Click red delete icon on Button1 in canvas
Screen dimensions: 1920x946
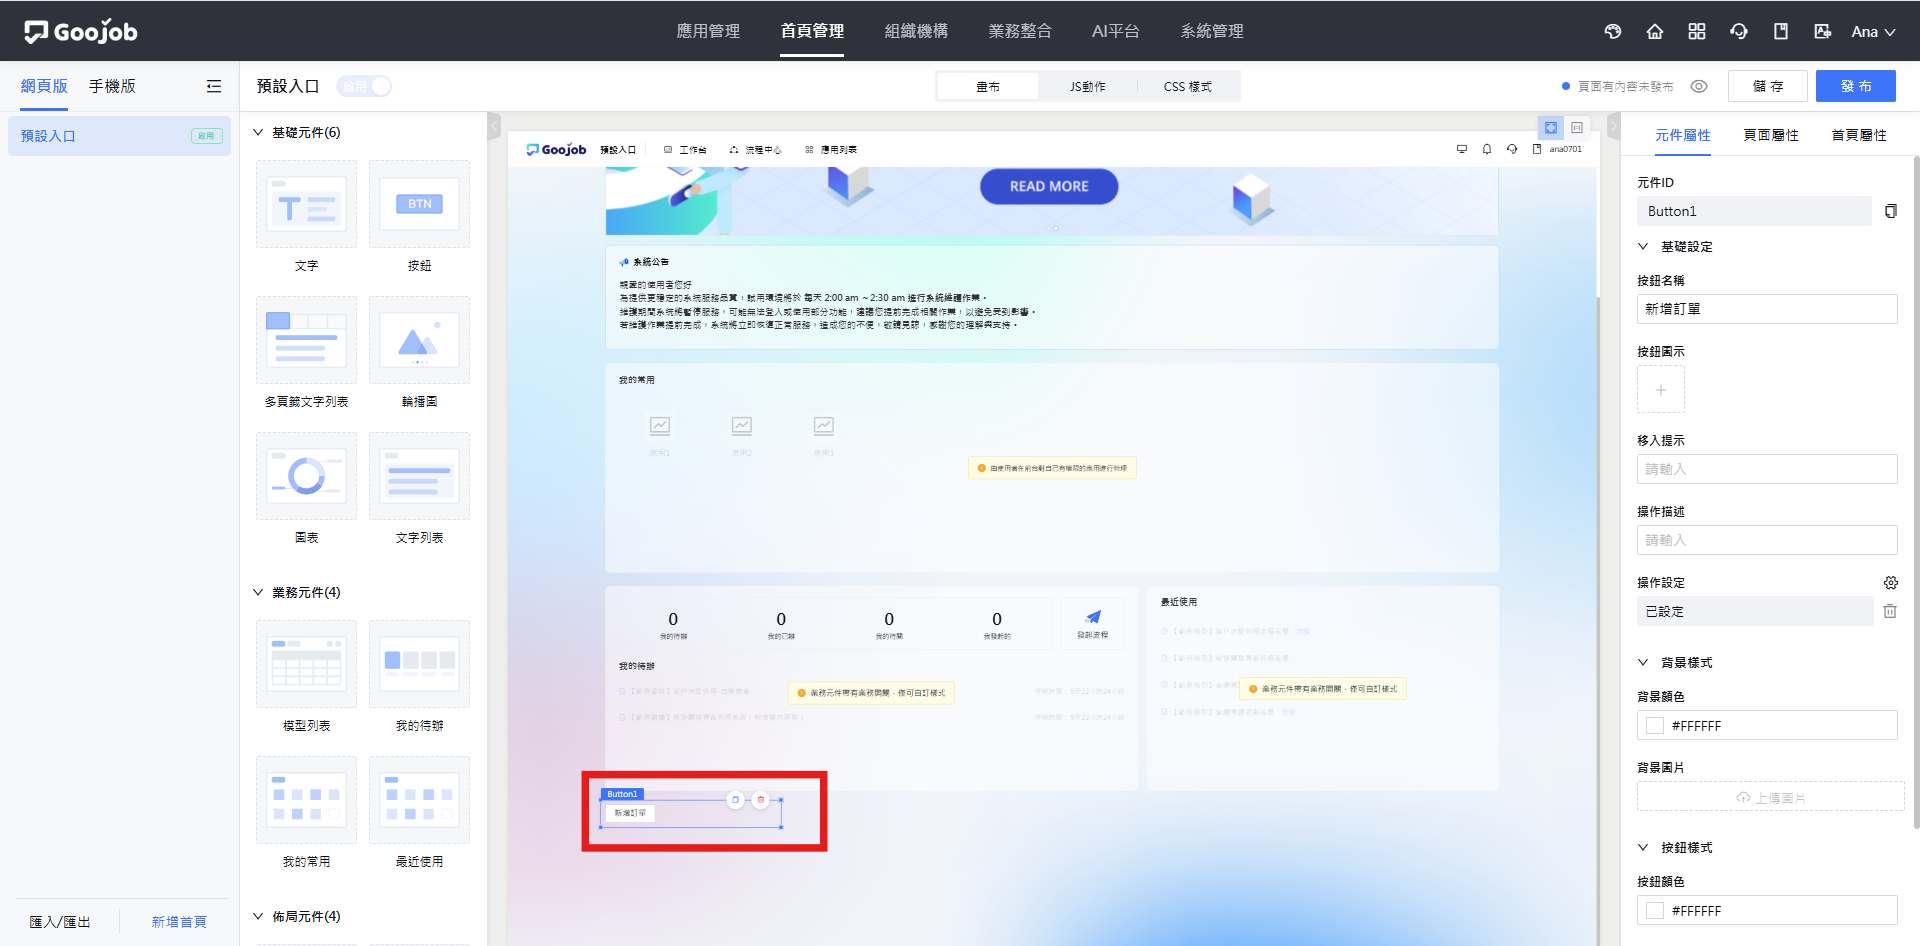tap(761, 800)
